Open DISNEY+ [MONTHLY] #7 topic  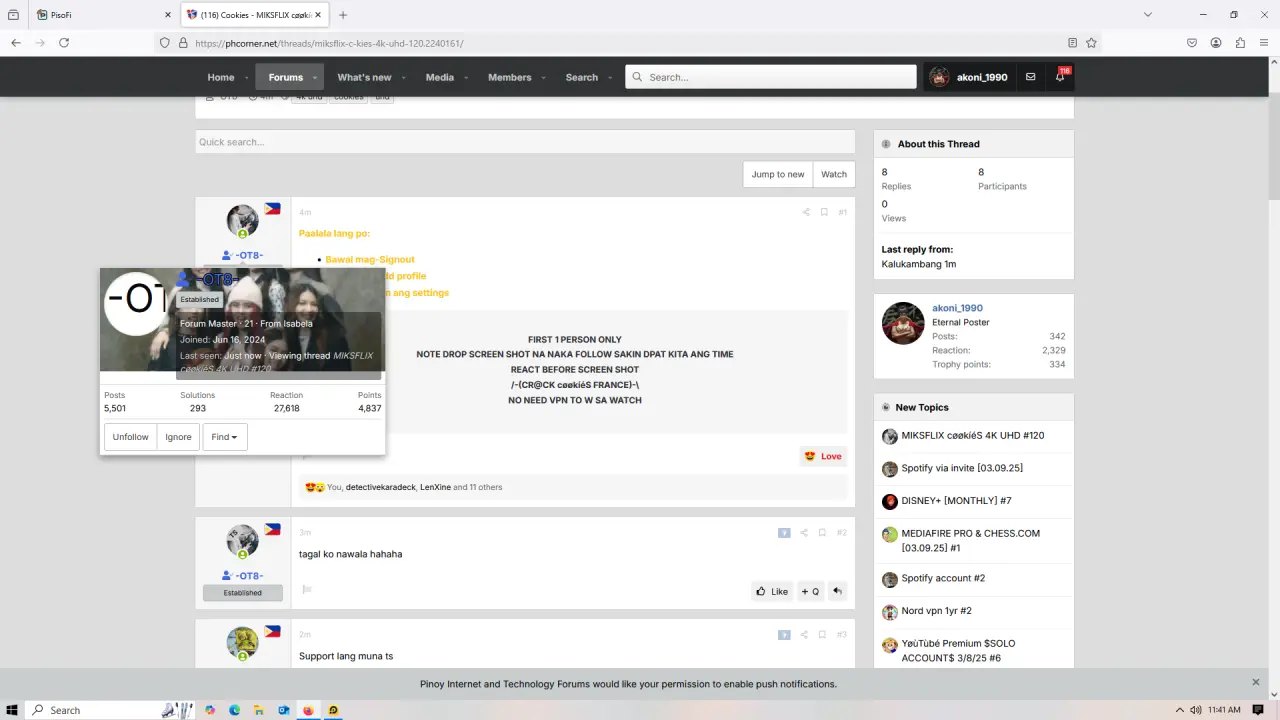[956, 500]
